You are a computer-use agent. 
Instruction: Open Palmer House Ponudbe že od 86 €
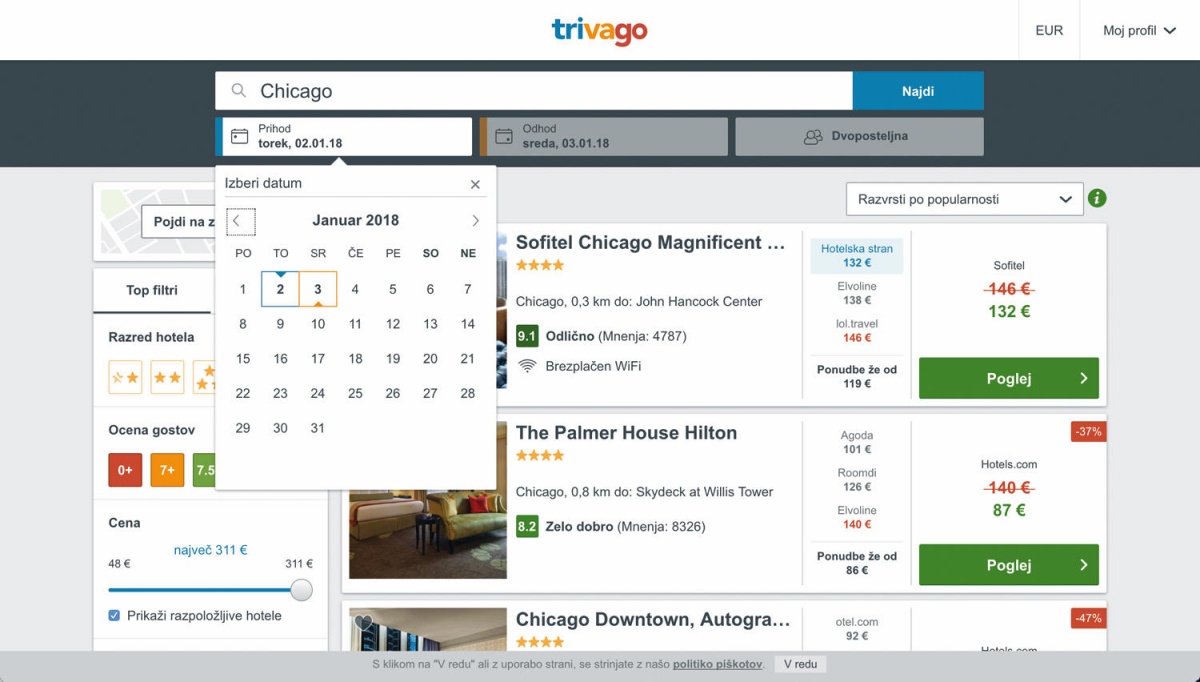click(x=857, y=563)
